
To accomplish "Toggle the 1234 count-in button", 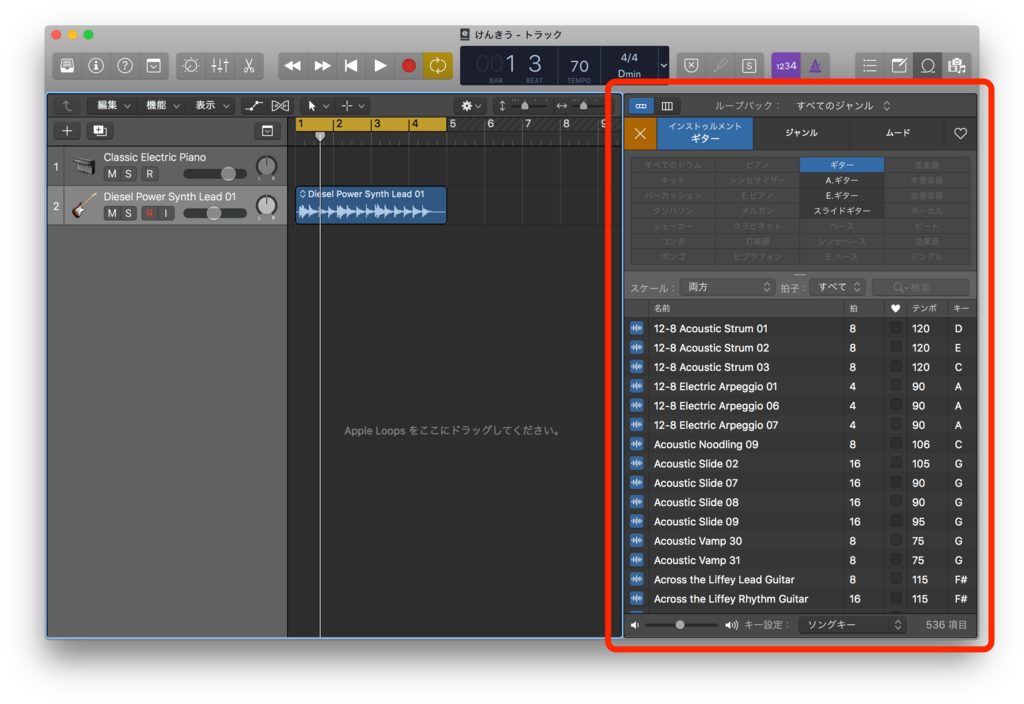I will click(x=786, y=66).
